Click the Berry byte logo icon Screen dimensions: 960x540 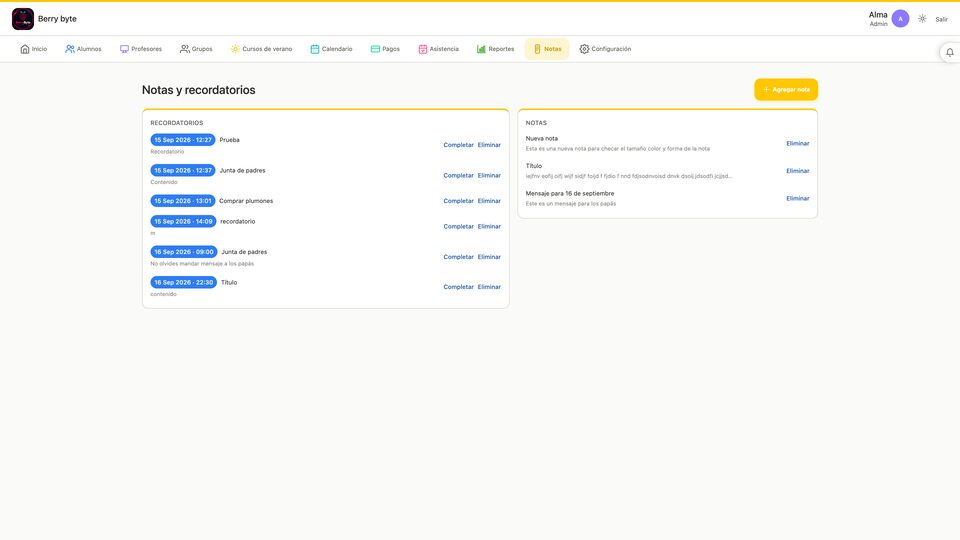point(23,19)
